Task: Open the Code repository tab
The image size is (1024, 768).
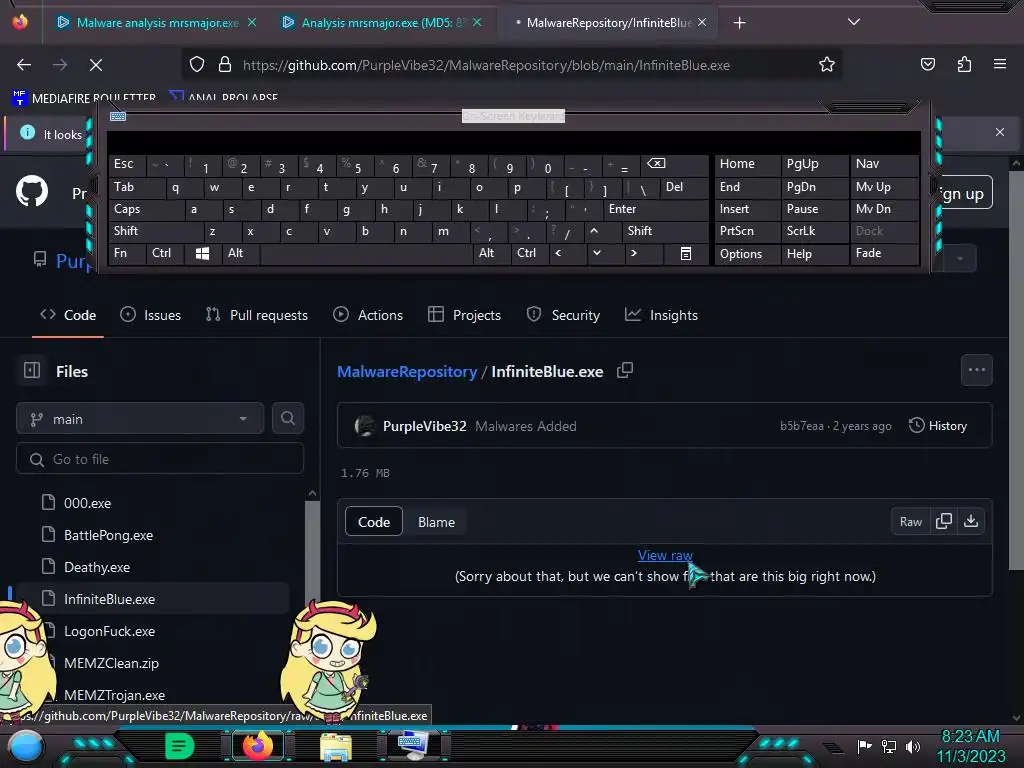Action: pos(68,315)
